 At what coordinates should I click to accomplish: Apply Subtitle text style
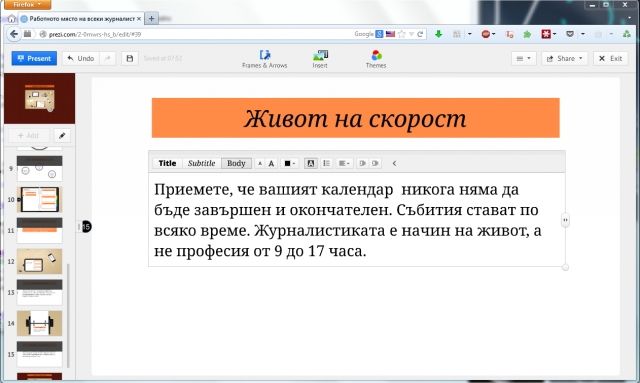pos(201,163)
